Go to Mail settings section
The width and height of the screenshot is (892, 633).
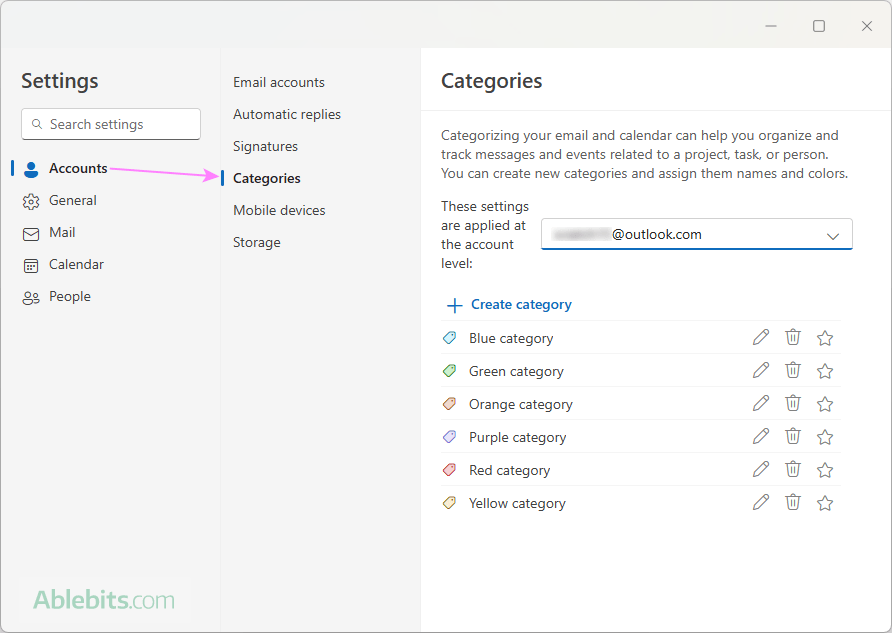point(62,232)
